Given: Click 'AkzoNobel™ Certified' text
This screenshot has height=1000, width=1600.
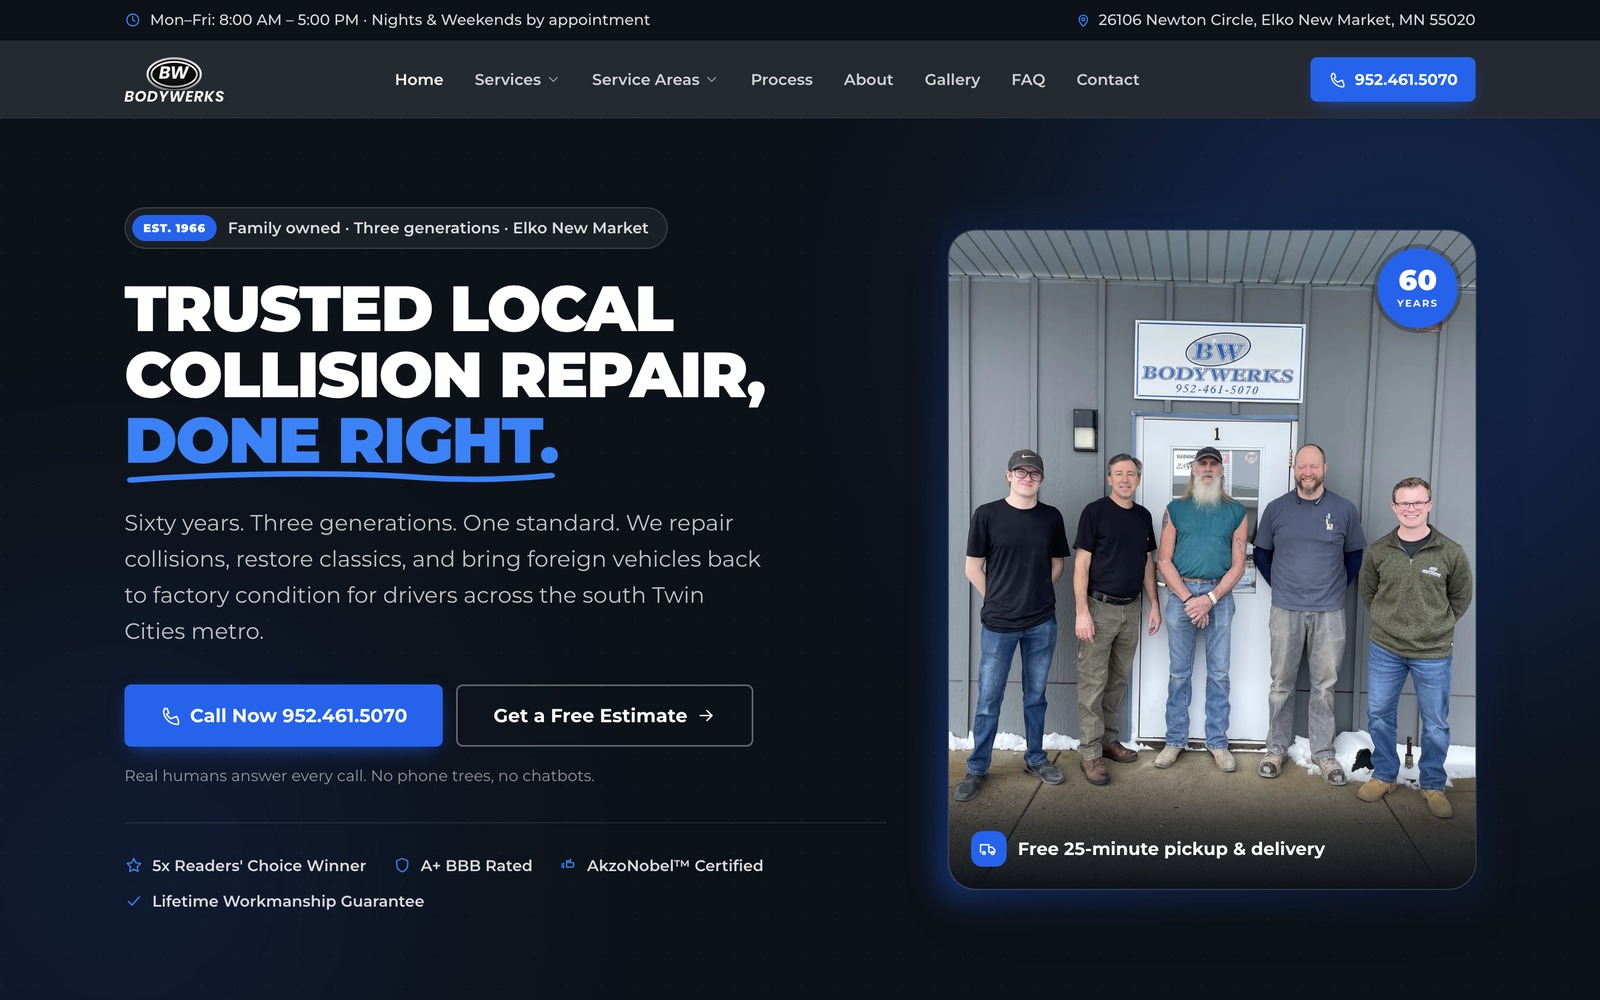Looking at the screenshot, I should click(675, 866).
